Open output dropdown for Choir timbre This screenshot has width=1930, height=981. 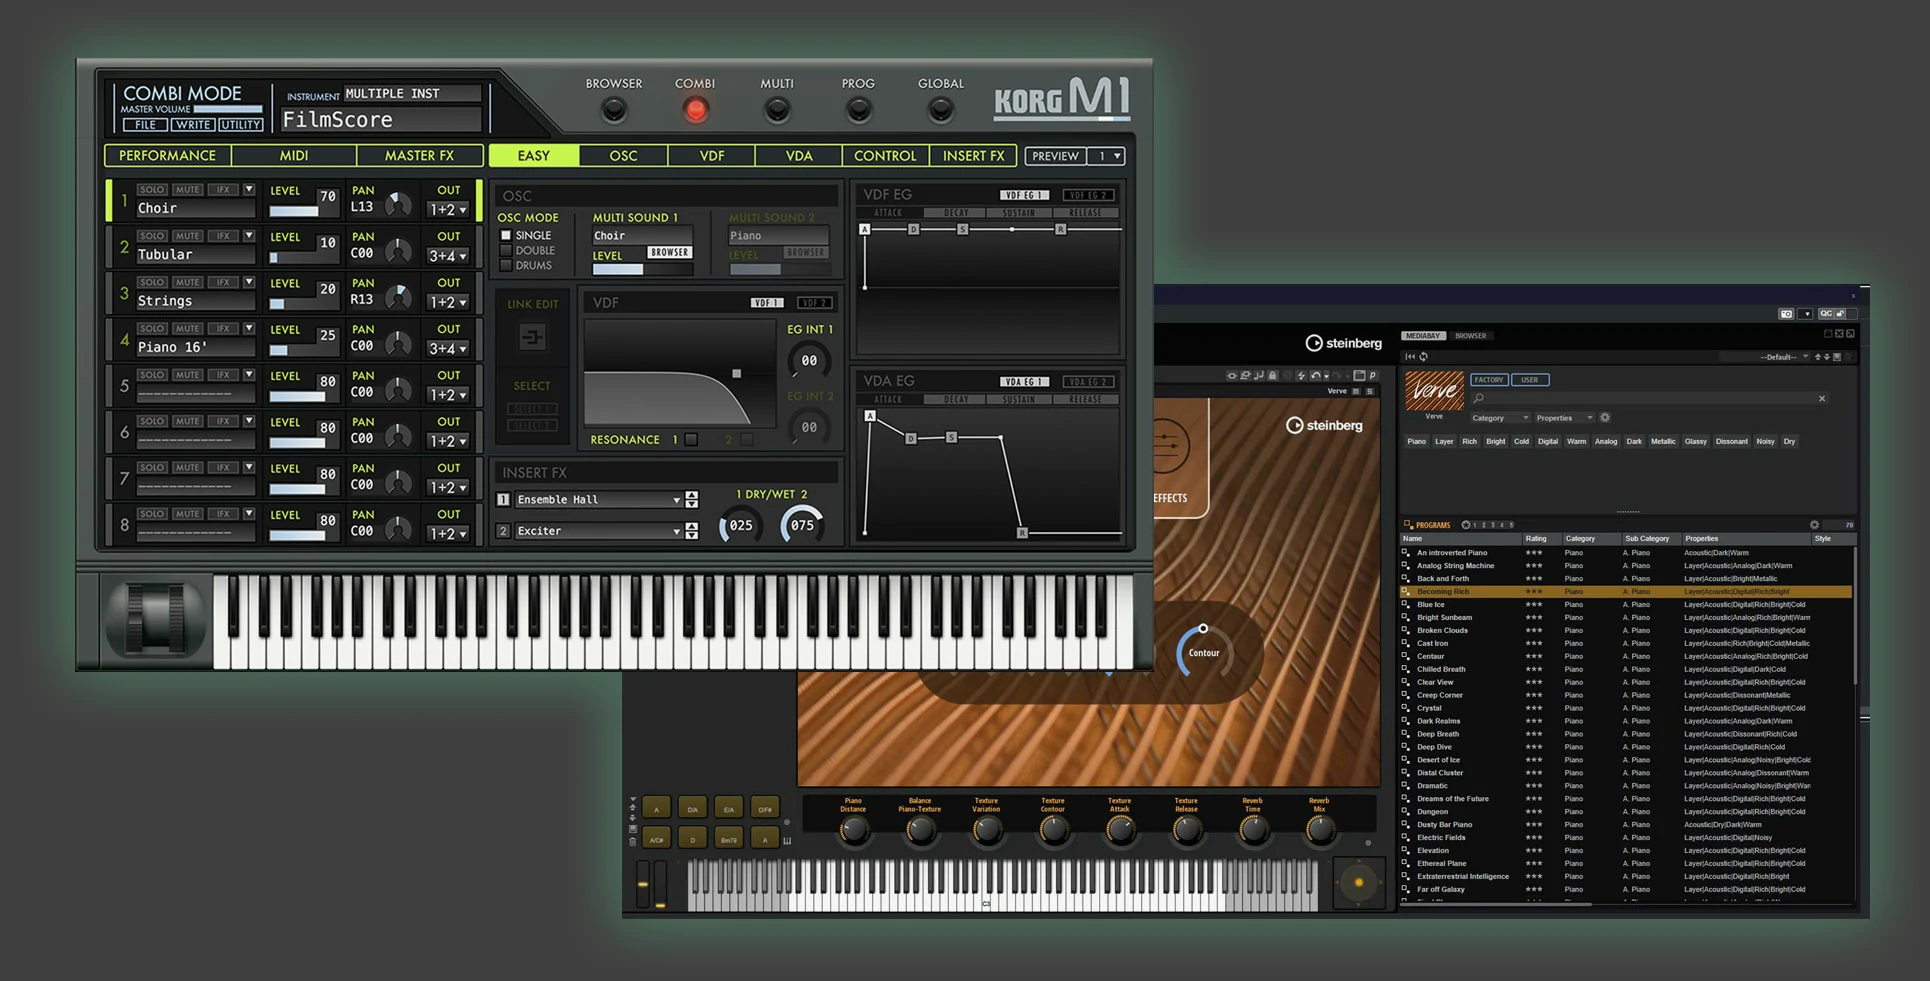coord(447,210)
